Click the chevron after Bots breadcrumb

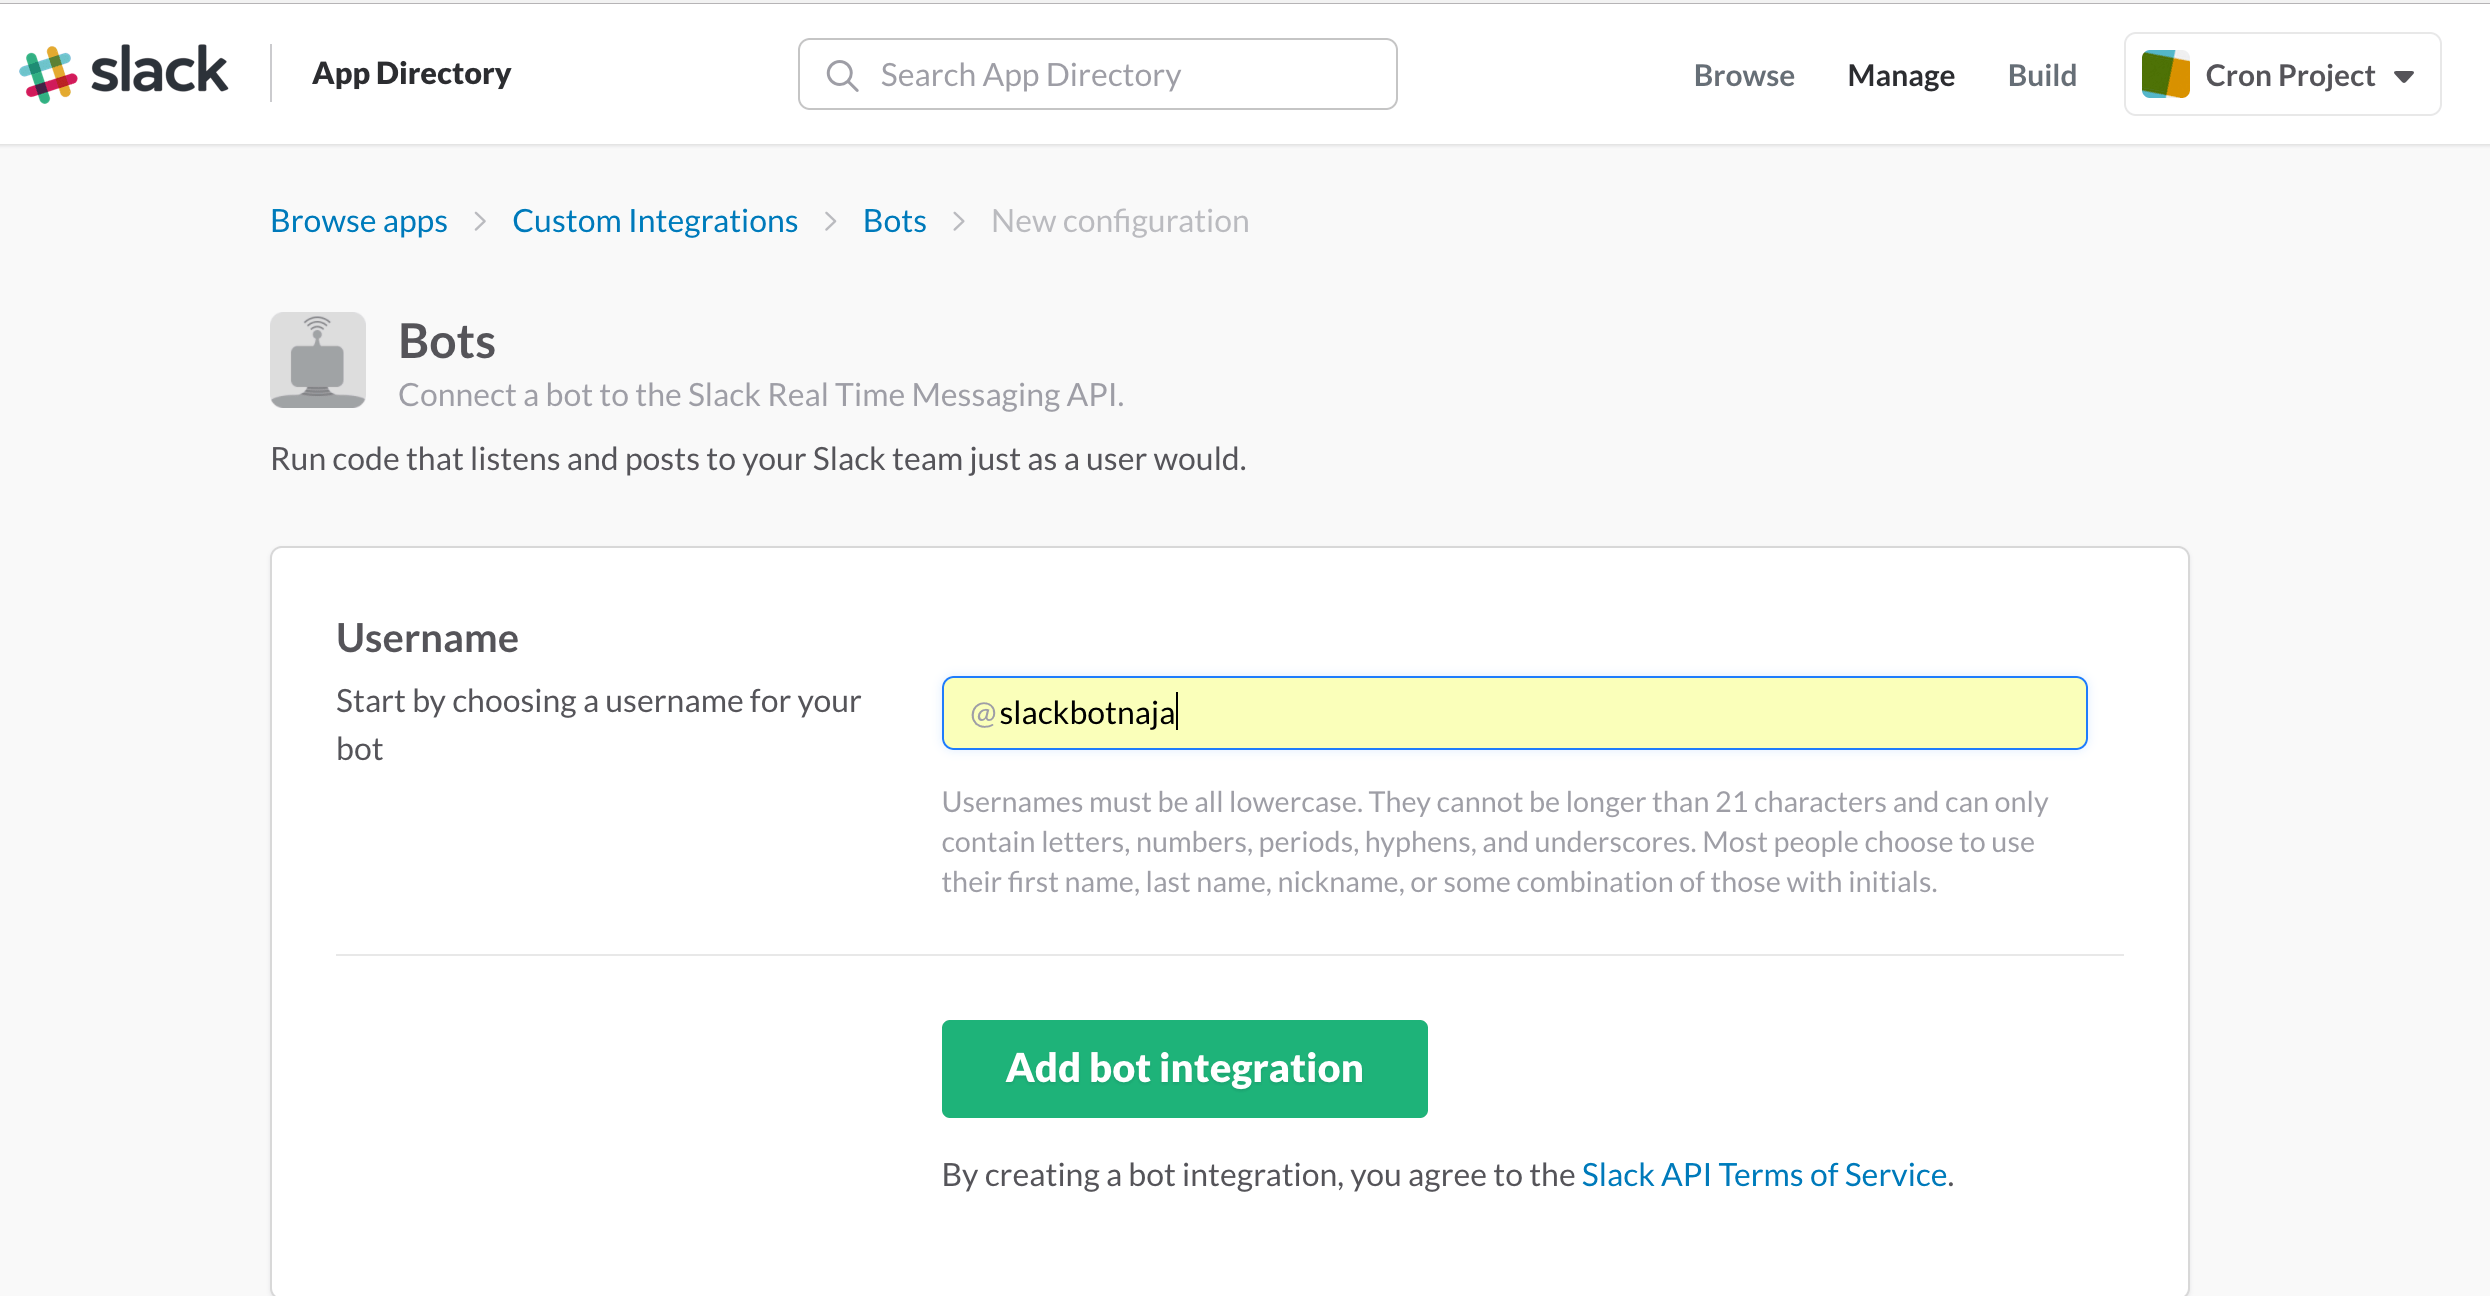(959, 221)
